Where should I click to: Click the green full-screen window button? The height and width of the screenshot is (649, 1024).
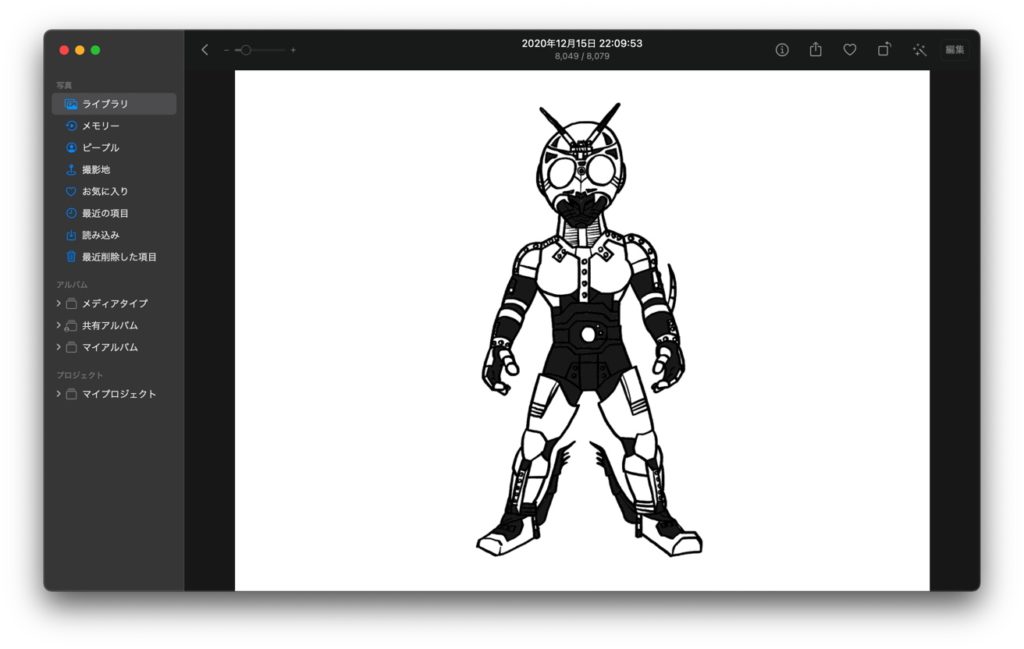pos(95,50)
